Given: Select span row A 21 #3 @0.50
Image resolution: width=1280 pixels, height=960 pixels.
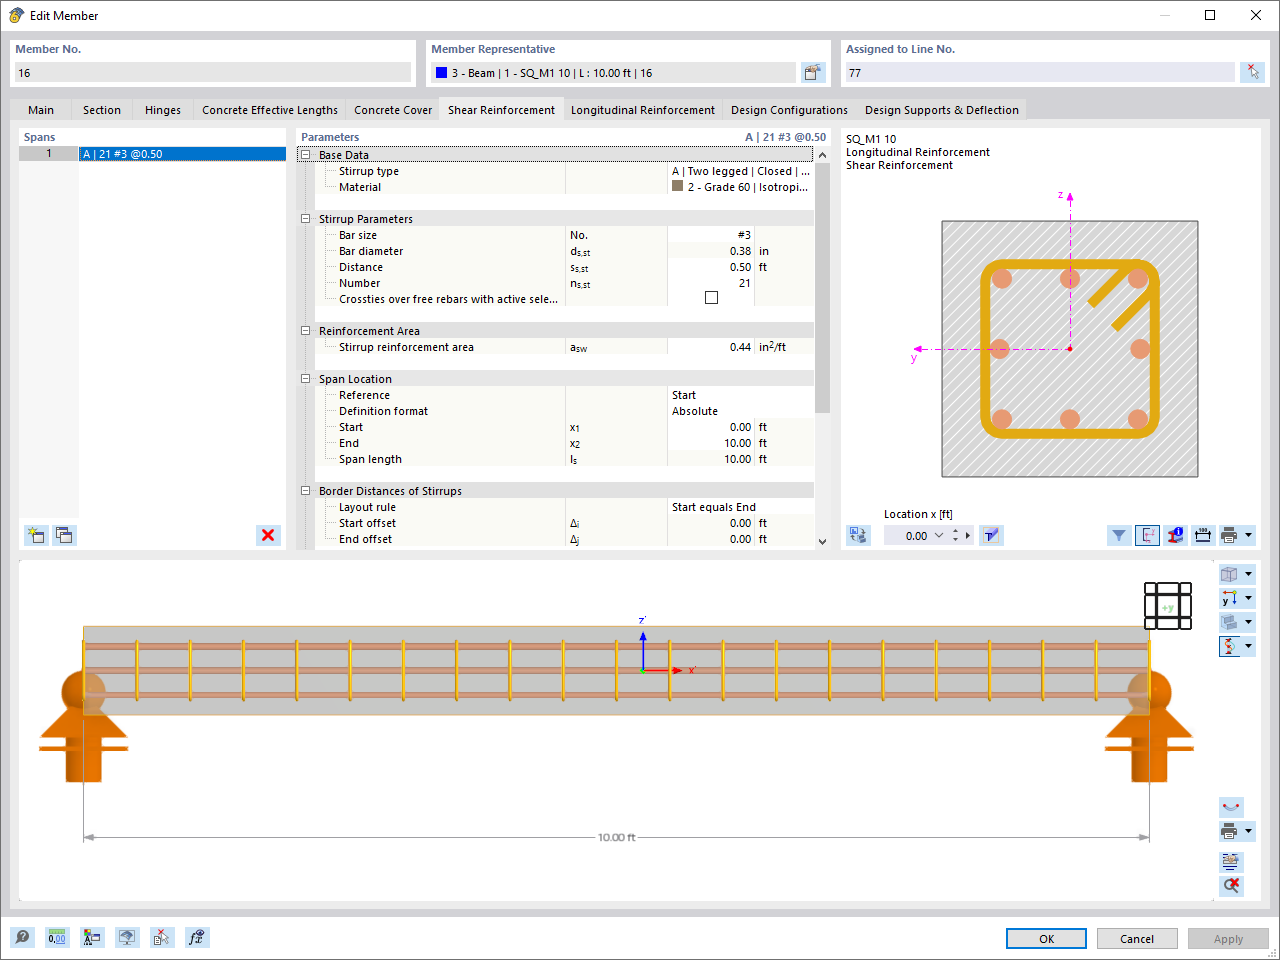Looking at the screenshot, I should 182,153.
